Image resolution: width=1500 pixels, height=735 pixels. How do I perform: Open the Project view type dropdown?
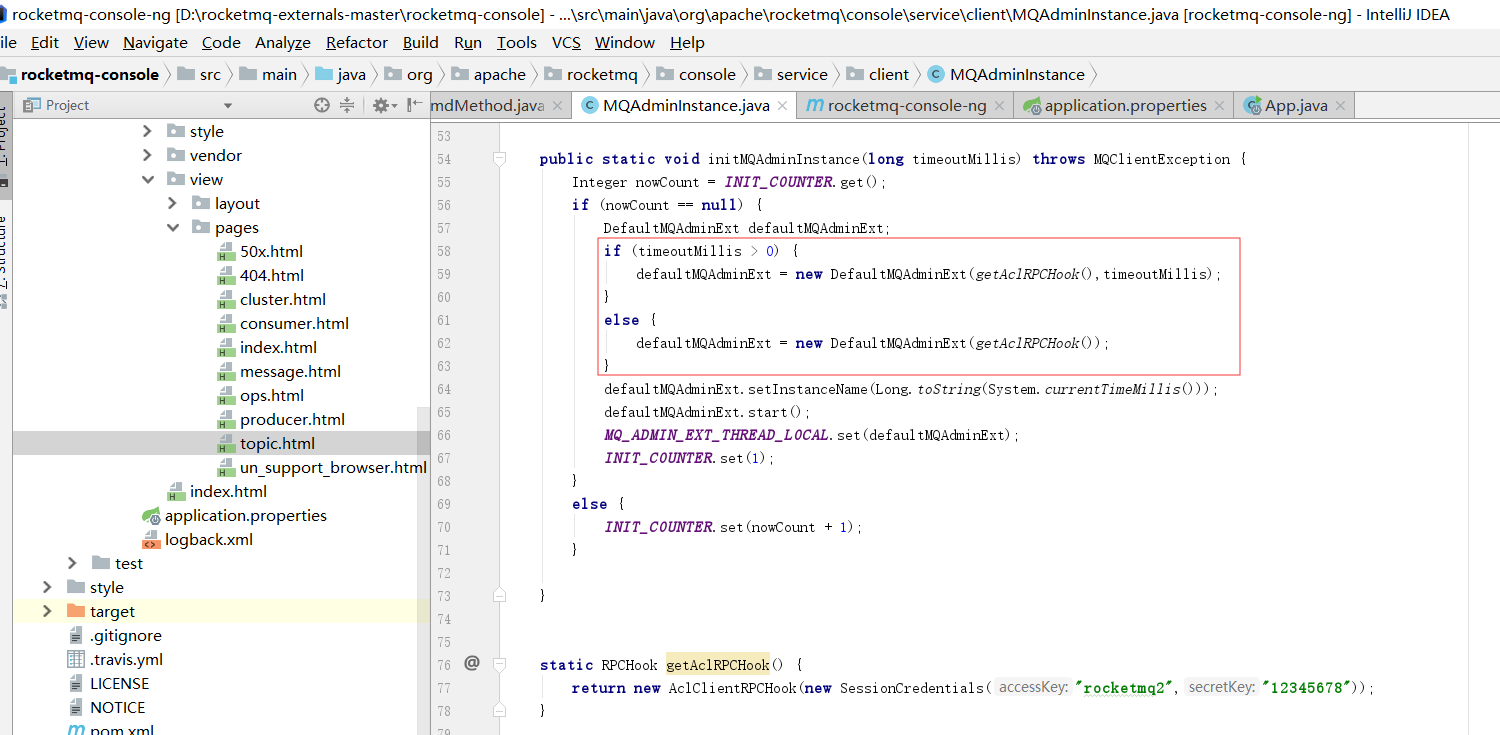tap(227, 106)
